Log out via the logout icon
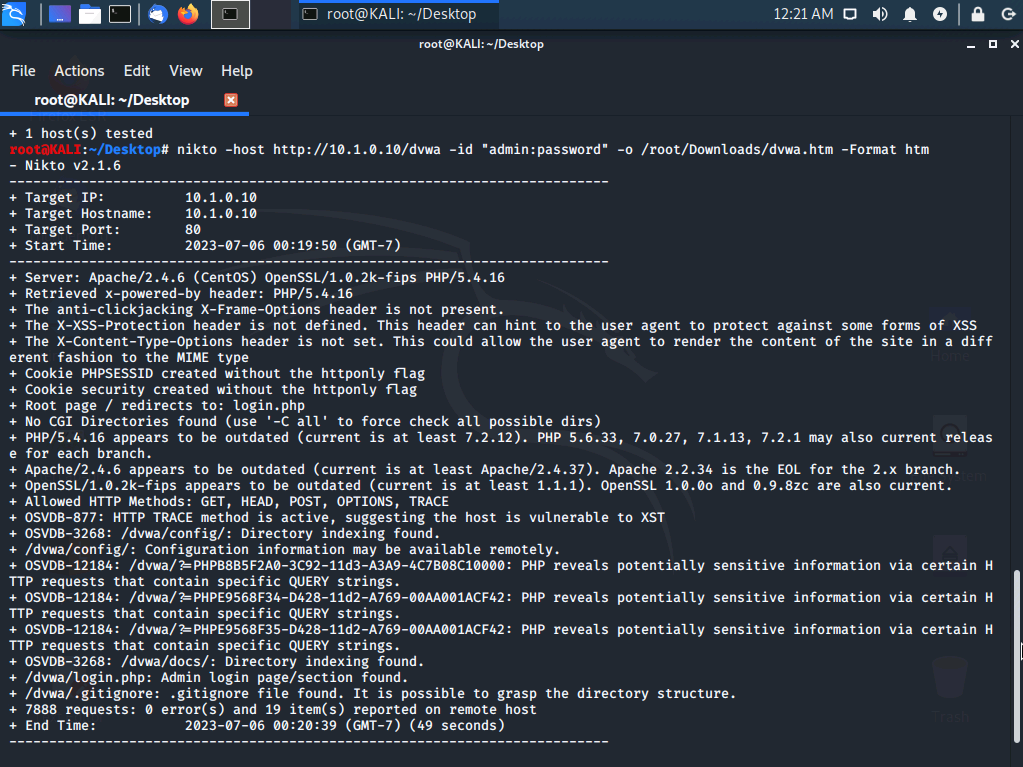The height and width of the screenshot is (767, 1023). pyautogui.click(x=1008, y=14)
